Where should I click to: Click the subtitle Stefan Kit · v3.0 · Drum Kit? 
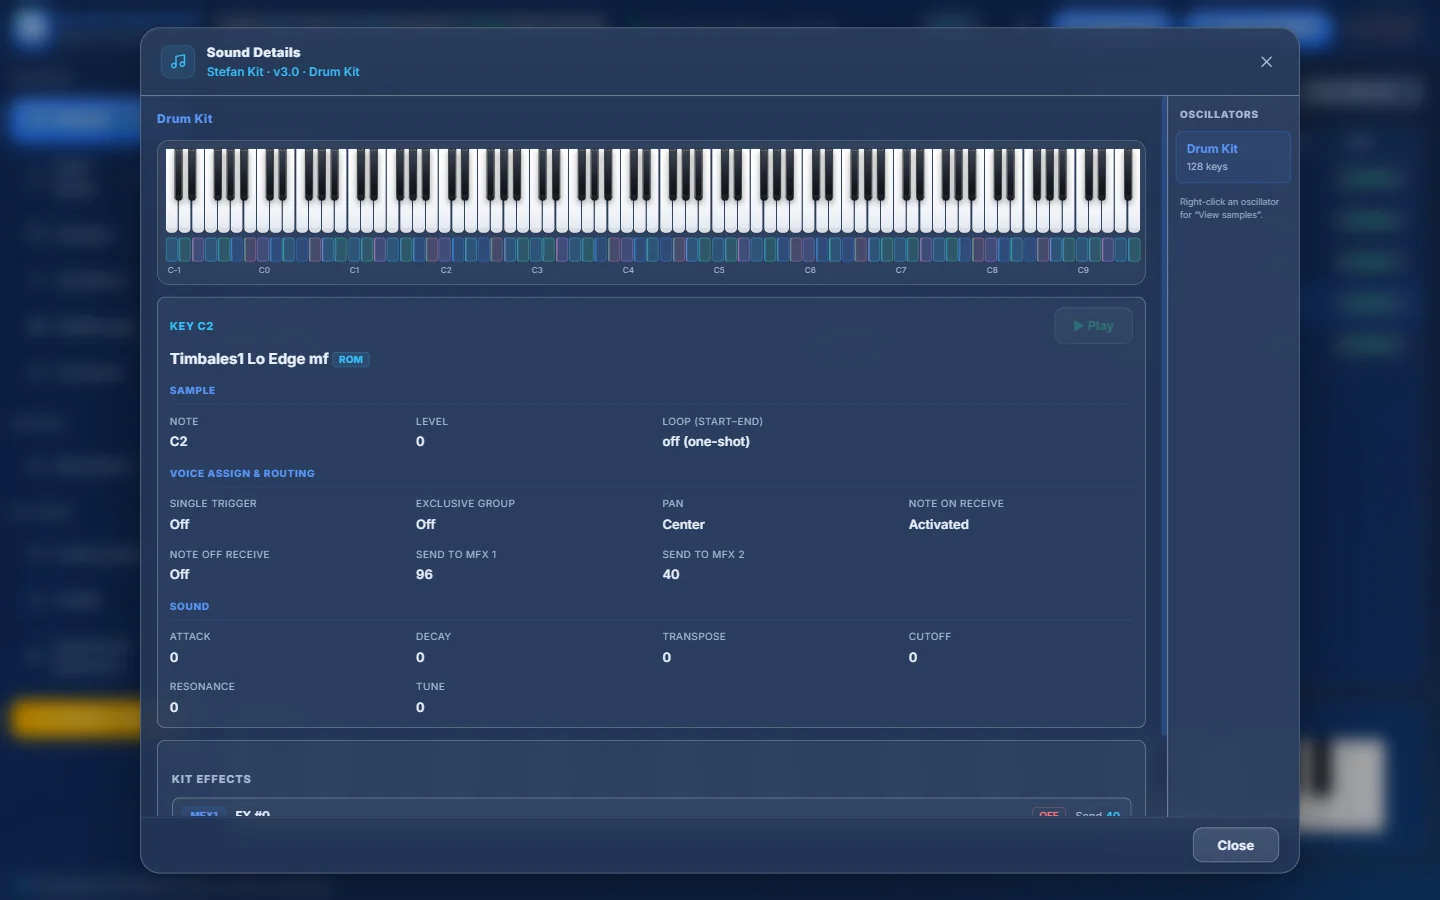[x=283, y=72]
